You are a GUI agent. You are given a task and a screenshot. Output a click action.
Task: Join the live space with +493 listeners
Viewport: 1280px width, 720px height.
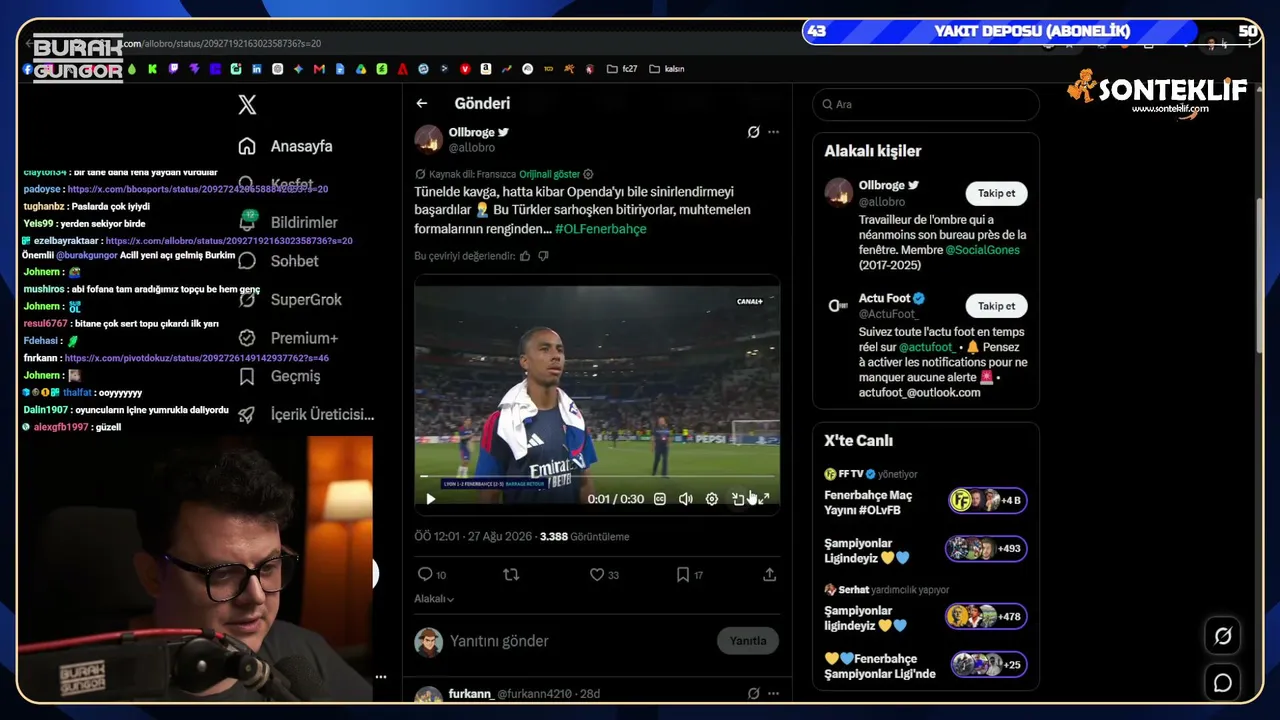pos(925,550)
